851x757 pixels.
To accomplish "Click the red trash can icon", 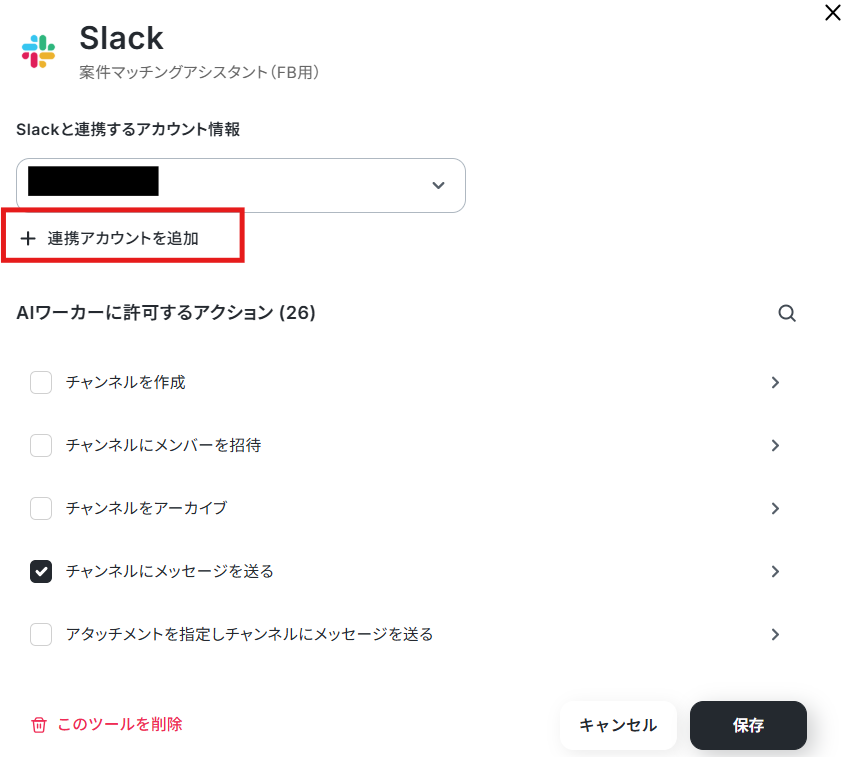I will 39,725.
